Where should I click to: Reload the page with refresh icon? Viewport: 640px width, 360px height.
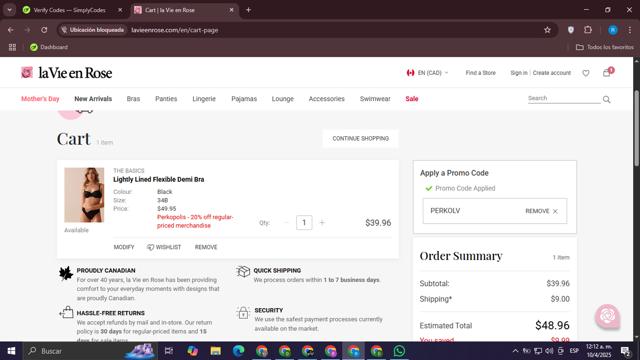coord(44,30)
